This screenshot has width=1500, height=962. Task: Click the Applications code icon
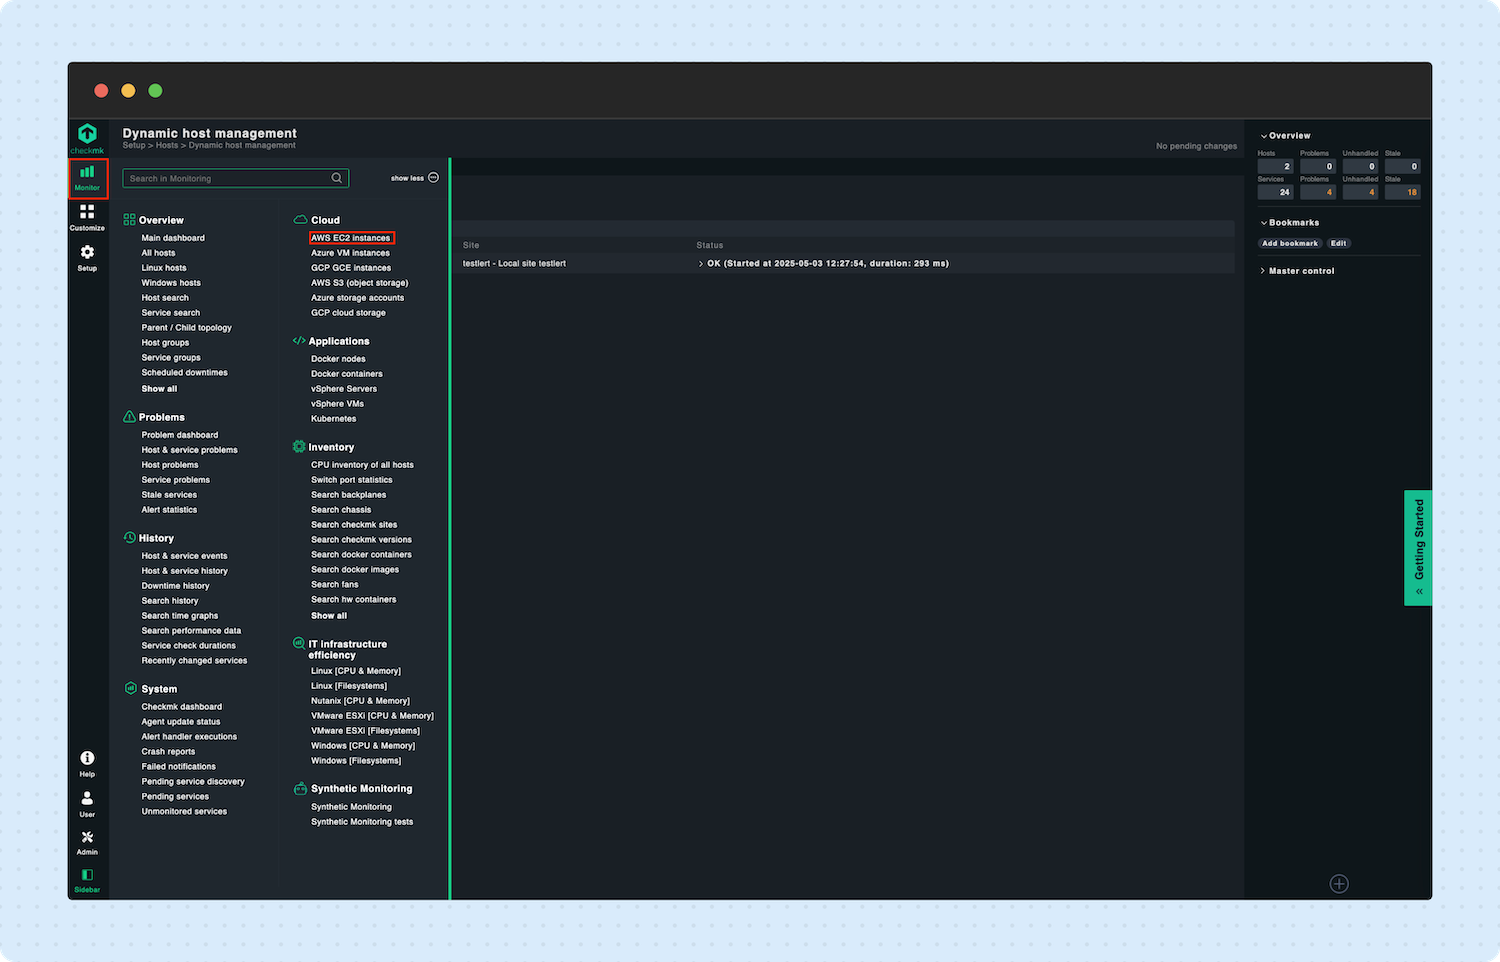(299, 341)
